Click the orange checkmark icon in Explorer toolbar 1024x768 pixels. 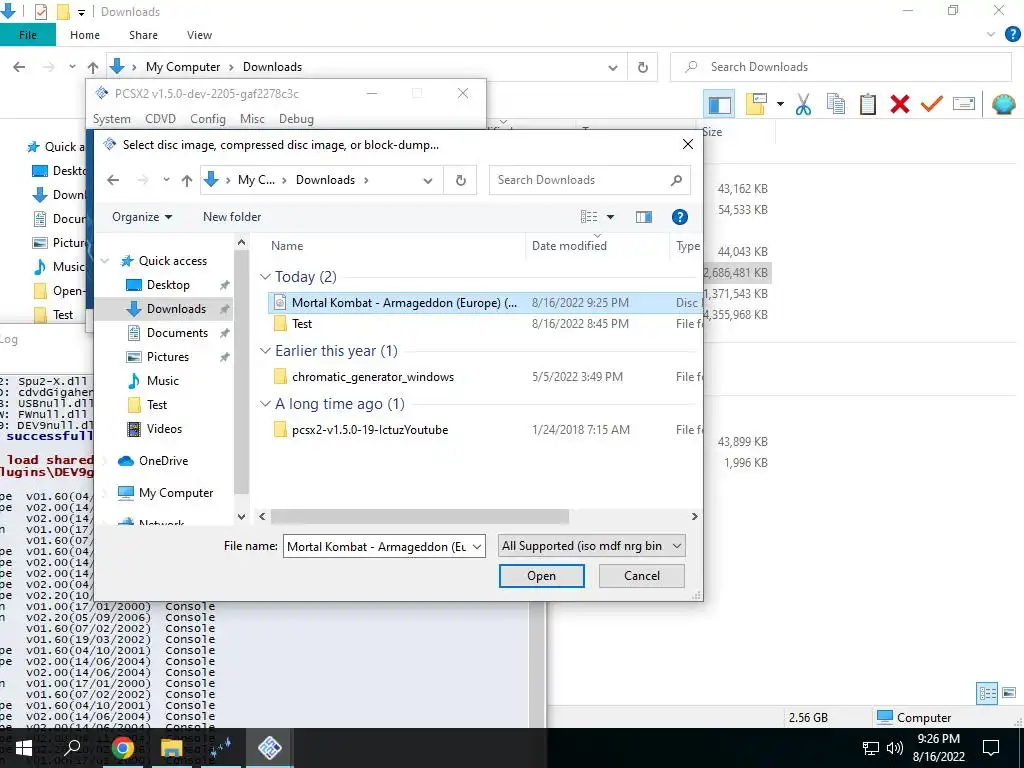click(x=931, y=104)
